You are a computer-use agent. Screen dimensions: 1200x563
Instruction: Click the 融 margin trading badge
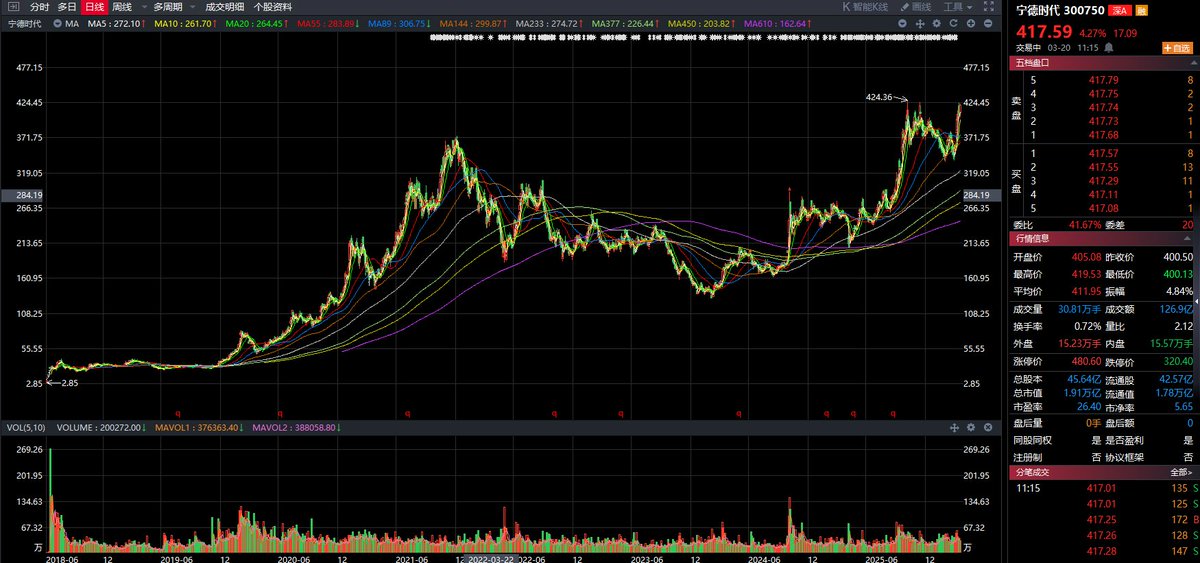[x=1141, y=9]
